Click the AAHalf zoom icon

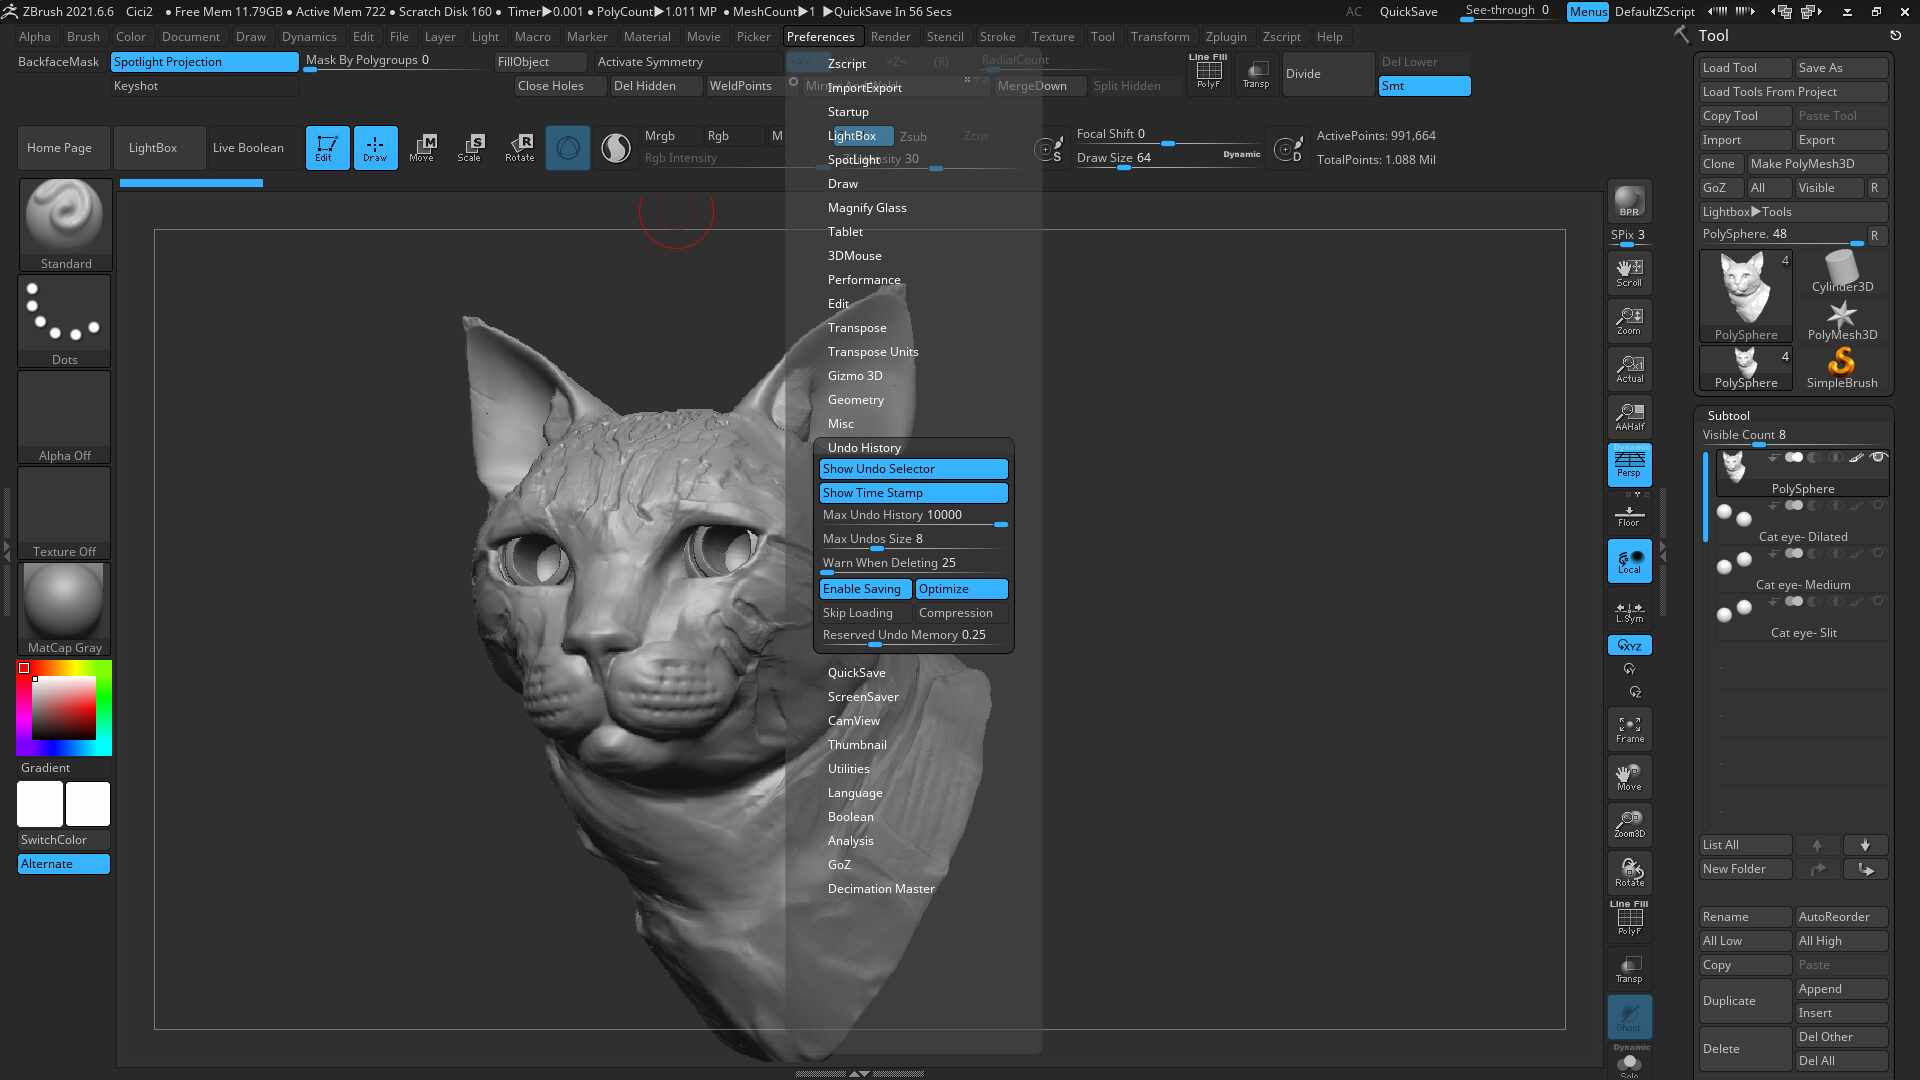(1629, 417)
